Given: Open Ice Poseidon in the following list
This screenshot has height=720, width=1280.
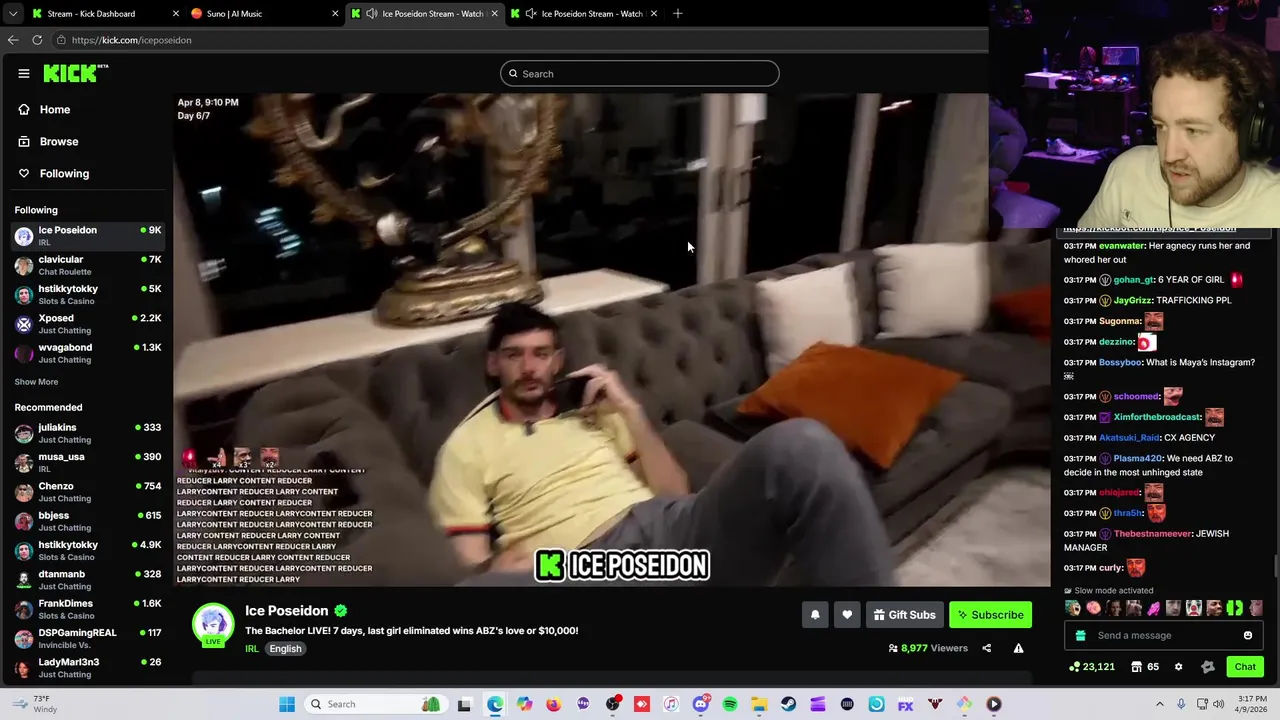Looking at the screenshot, I should (x=88, y=236).
